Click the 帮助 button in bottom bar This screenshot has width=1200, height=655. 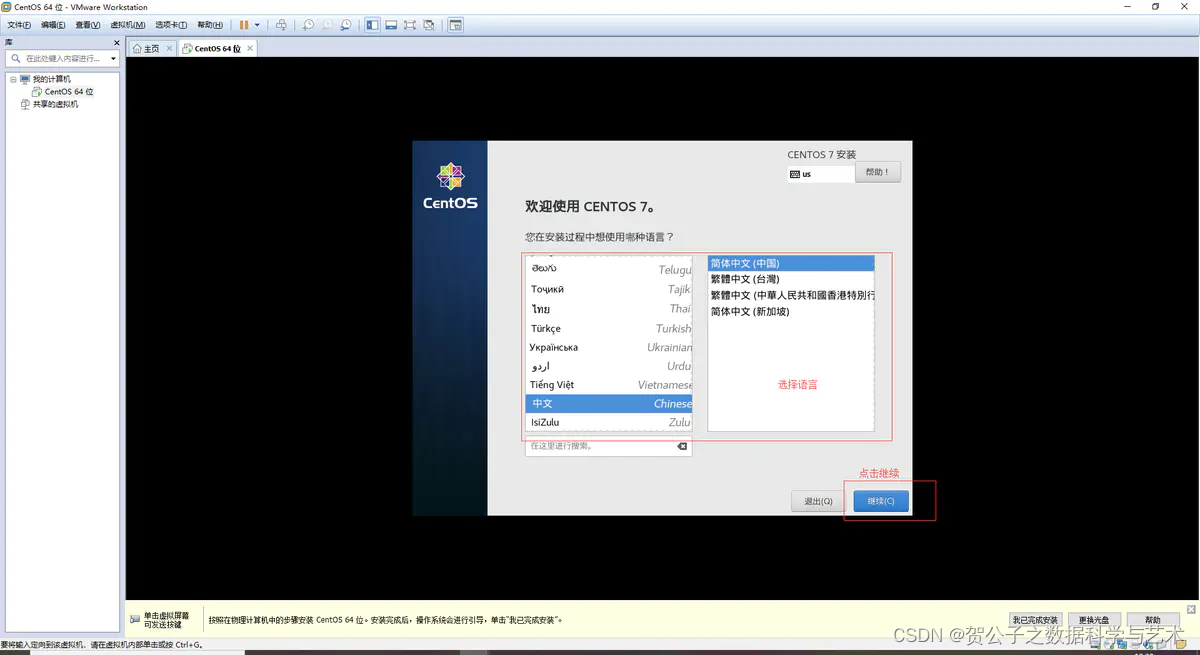click(x=1153, y=620)
